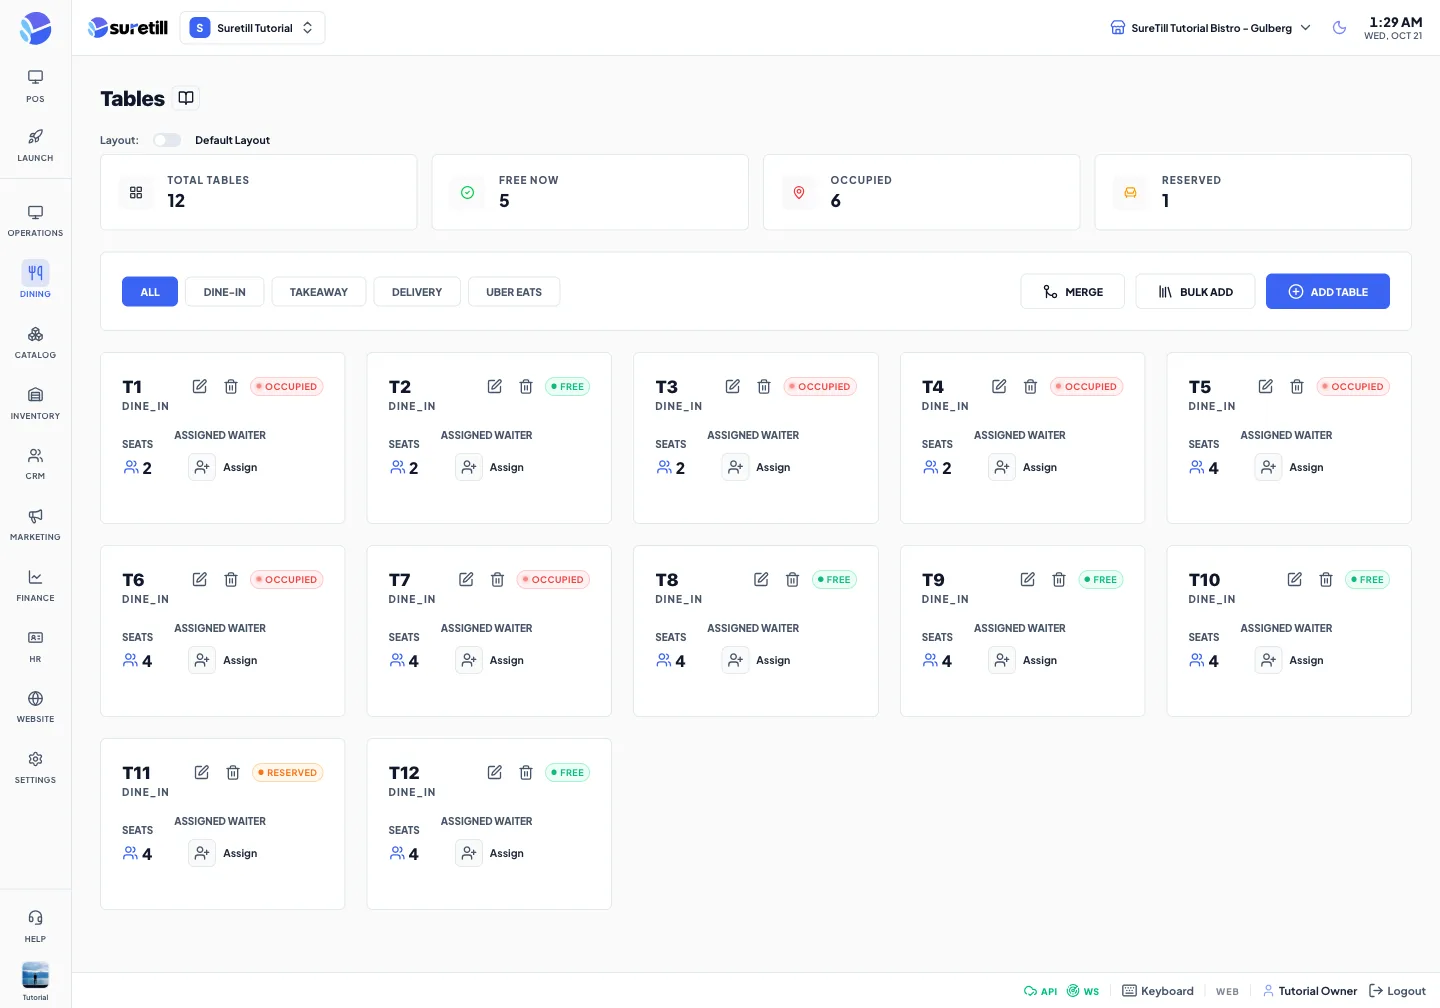Go to Operations in sidebar
1440x1008 pixels.
point(35,221)
